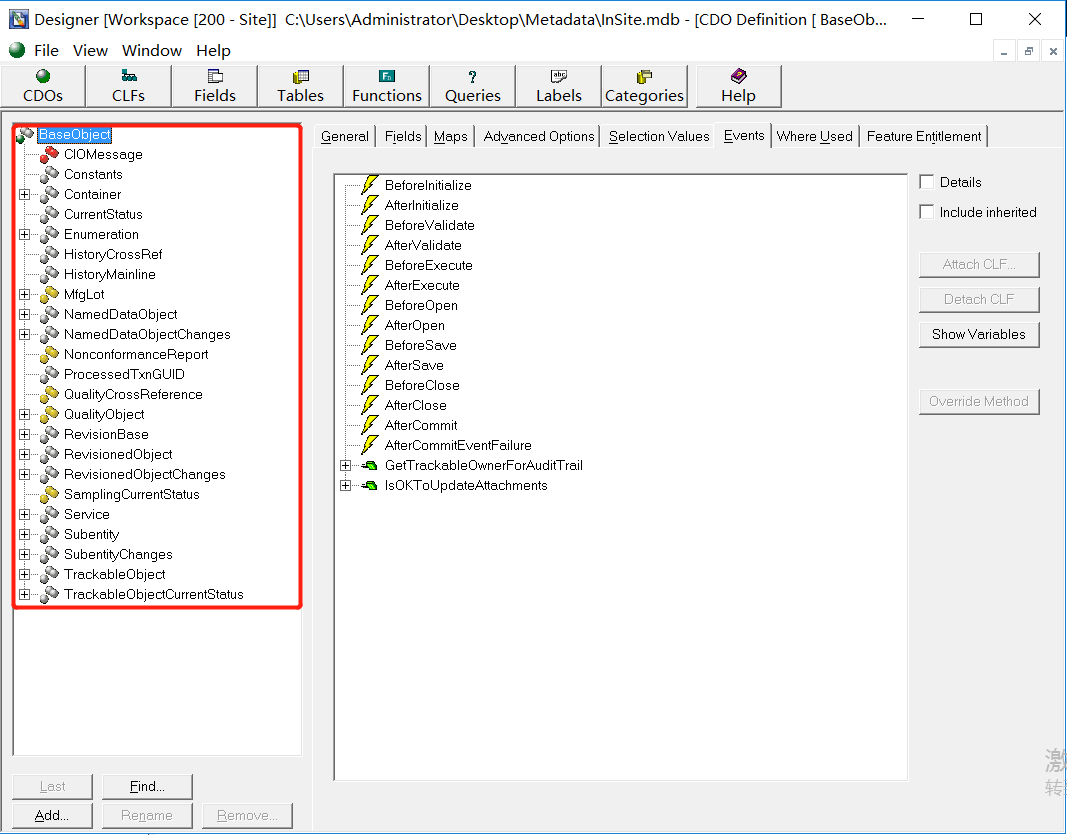Image resolution: width=1067 pixels, height=835 pixels.
Task: Open the CLFs toolbar section
Action: (129, 86)
